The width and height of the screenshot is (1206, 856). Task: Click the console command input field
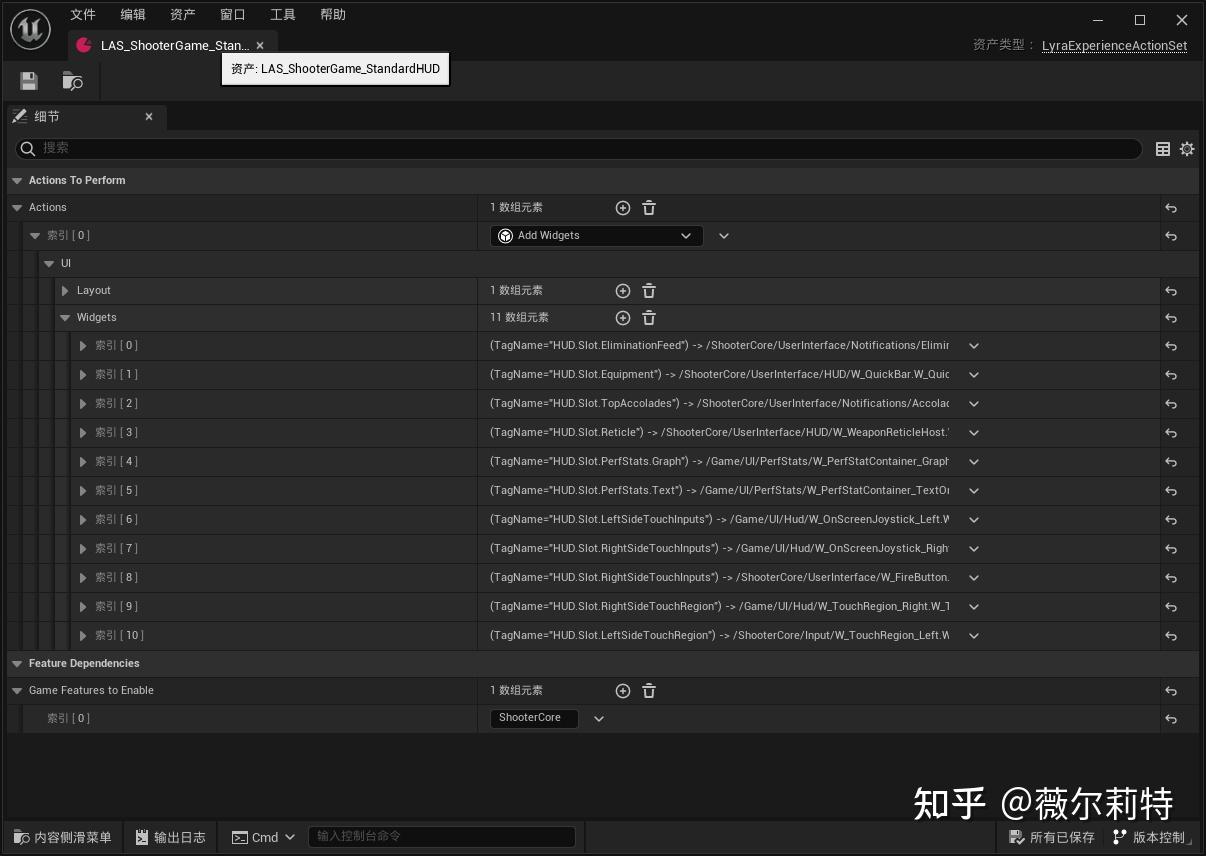tap(442, 837)
